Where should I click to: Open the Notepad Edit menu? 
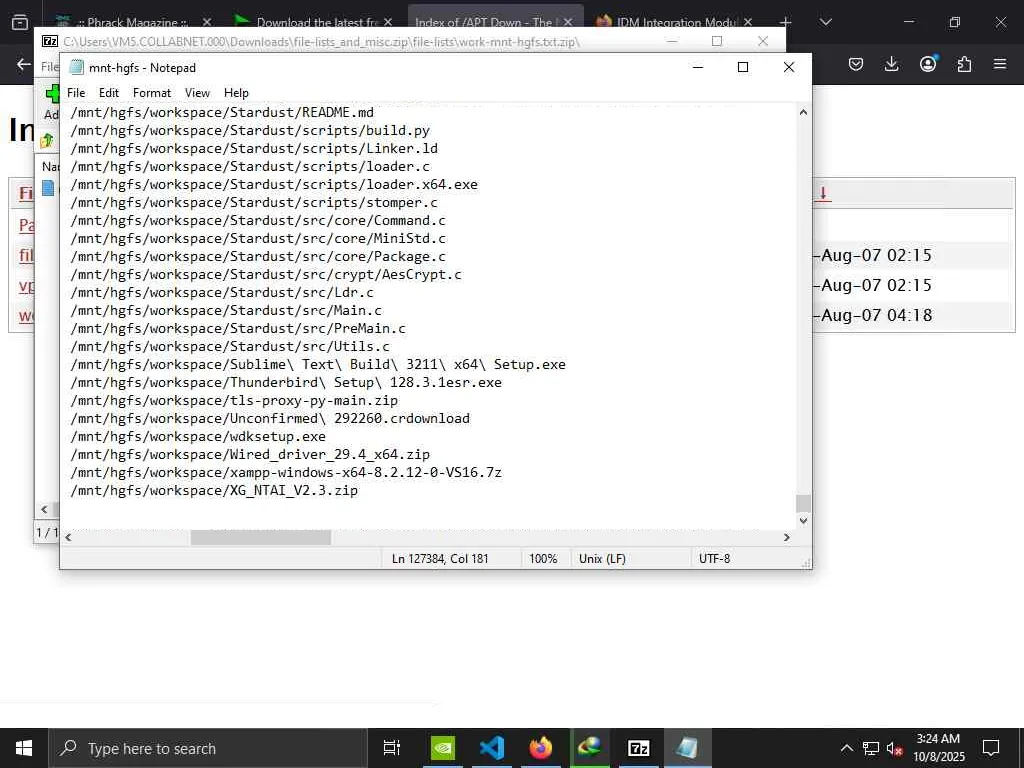pos(108,93)
